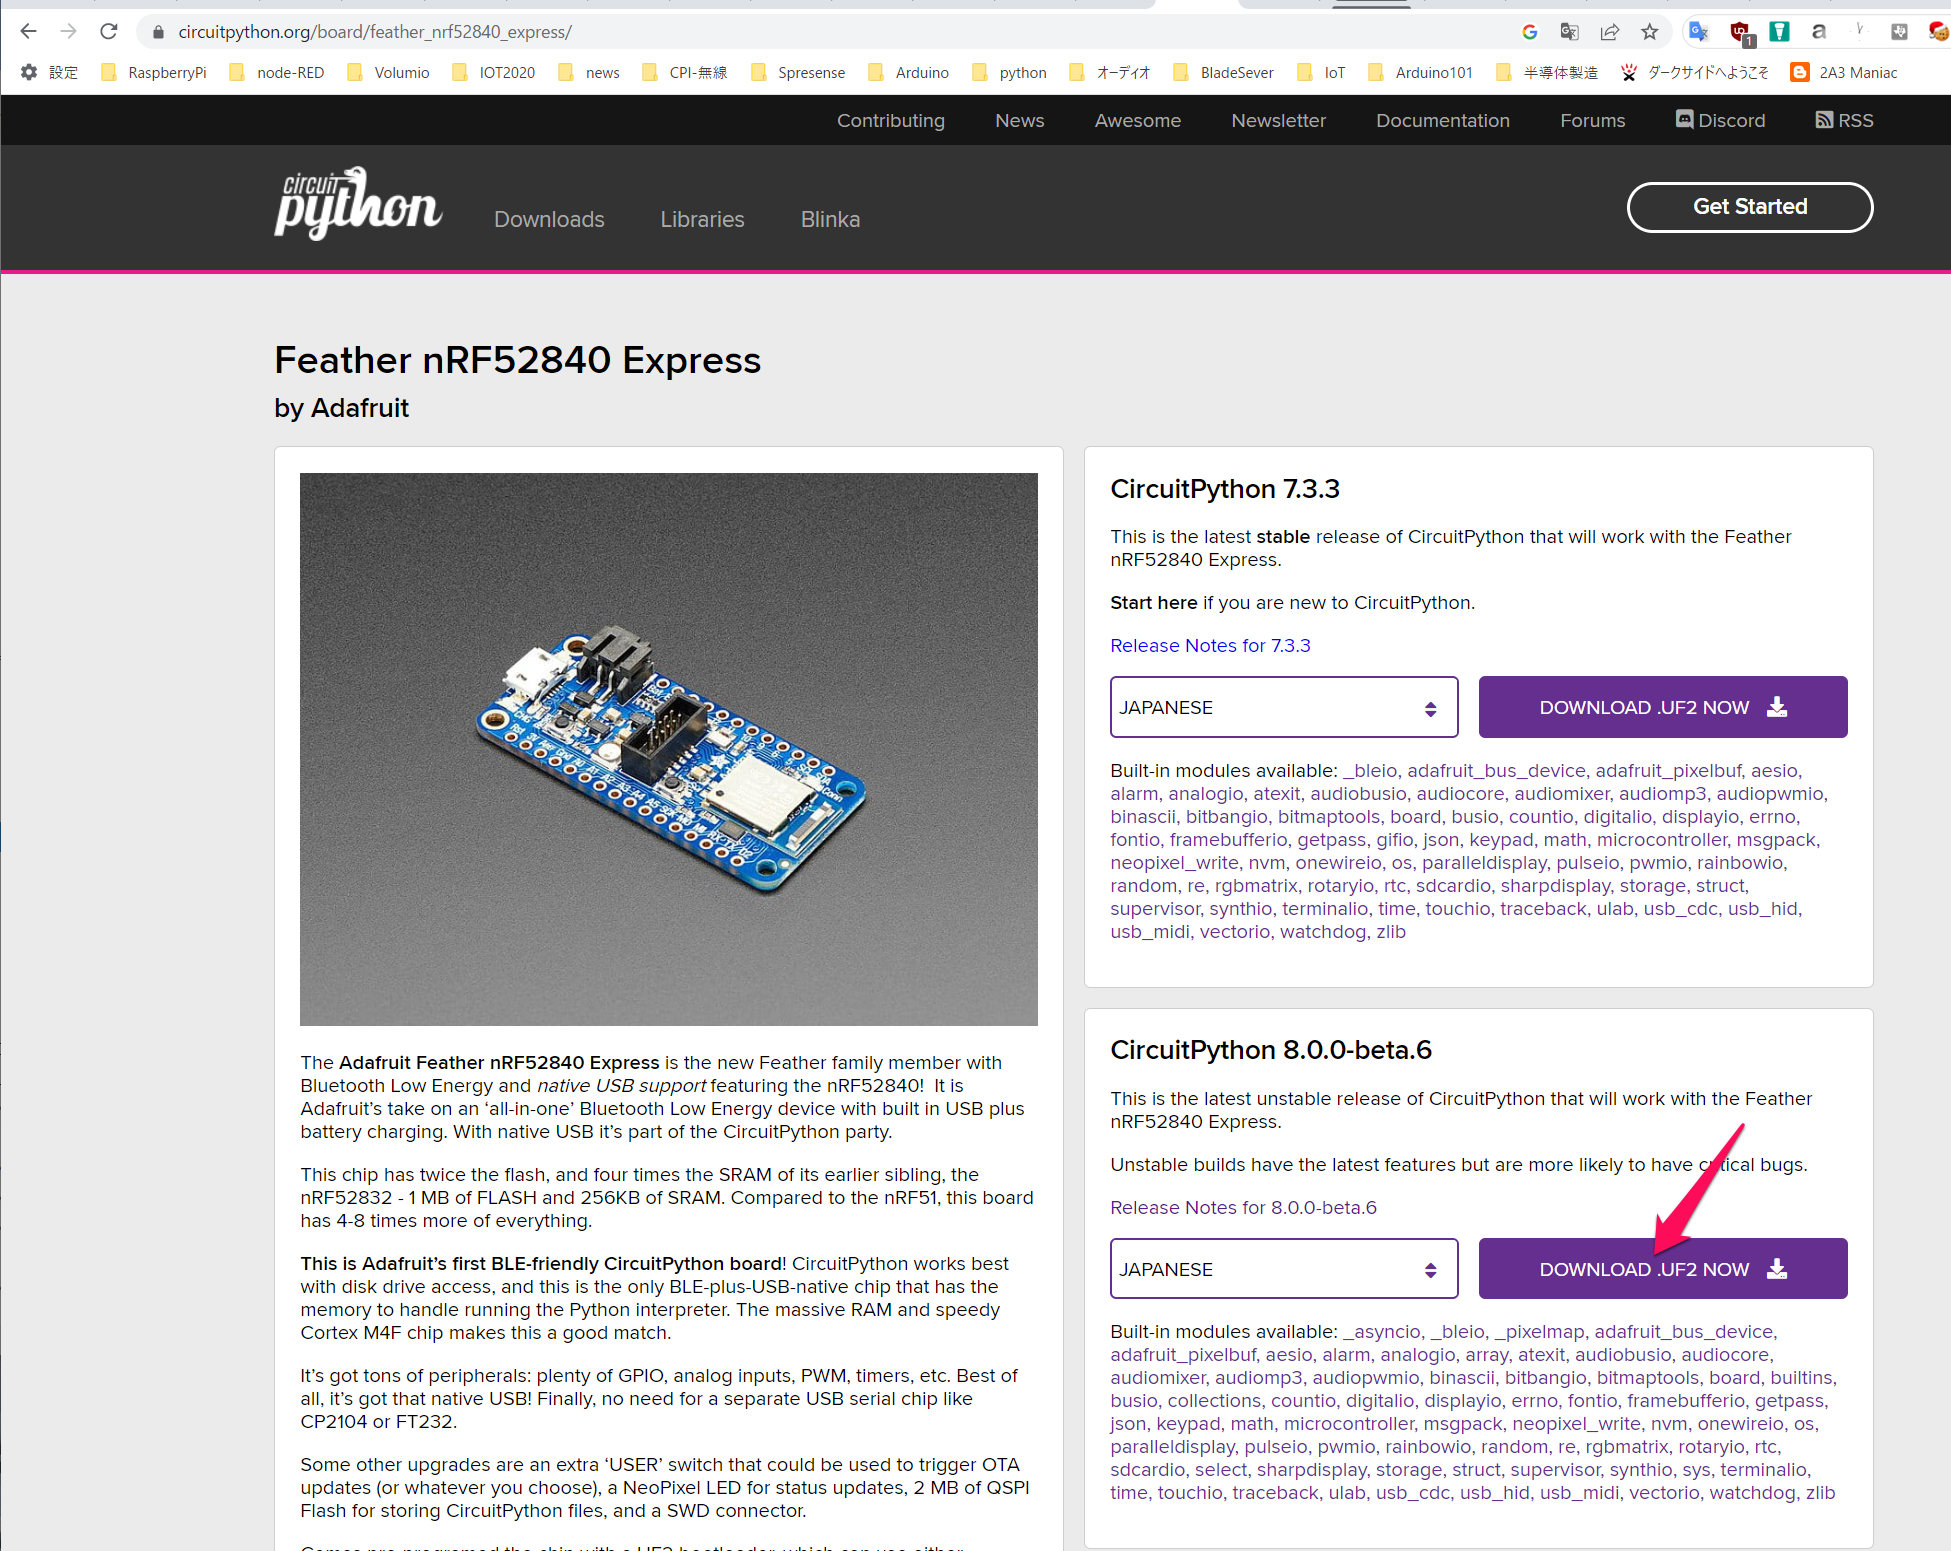The width and height of the screenshot is (1951, 1551).
Task: Open the Libraries menu item
Action: pos(702,219)
